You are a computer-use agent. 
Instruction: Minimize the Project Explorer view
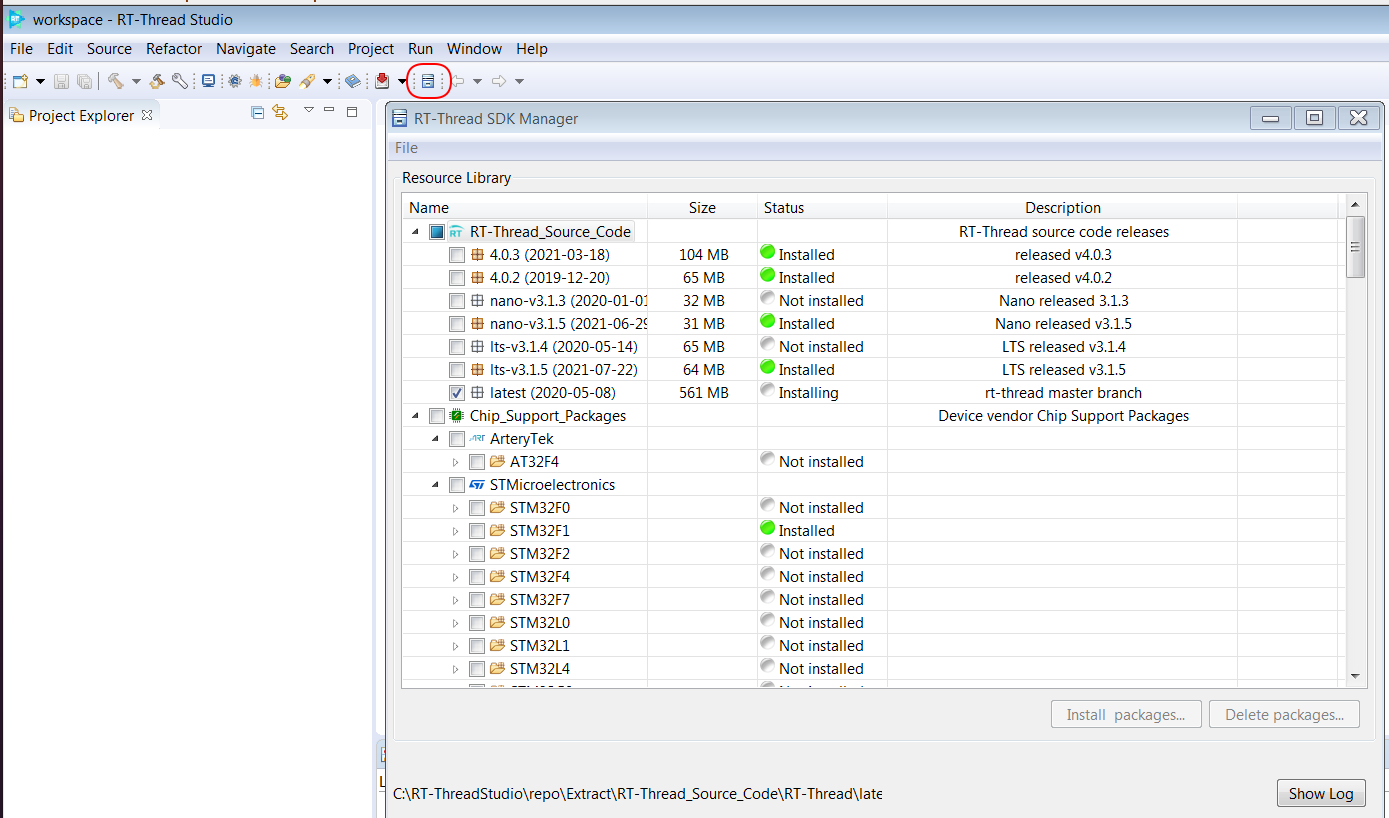pos(329,111)
